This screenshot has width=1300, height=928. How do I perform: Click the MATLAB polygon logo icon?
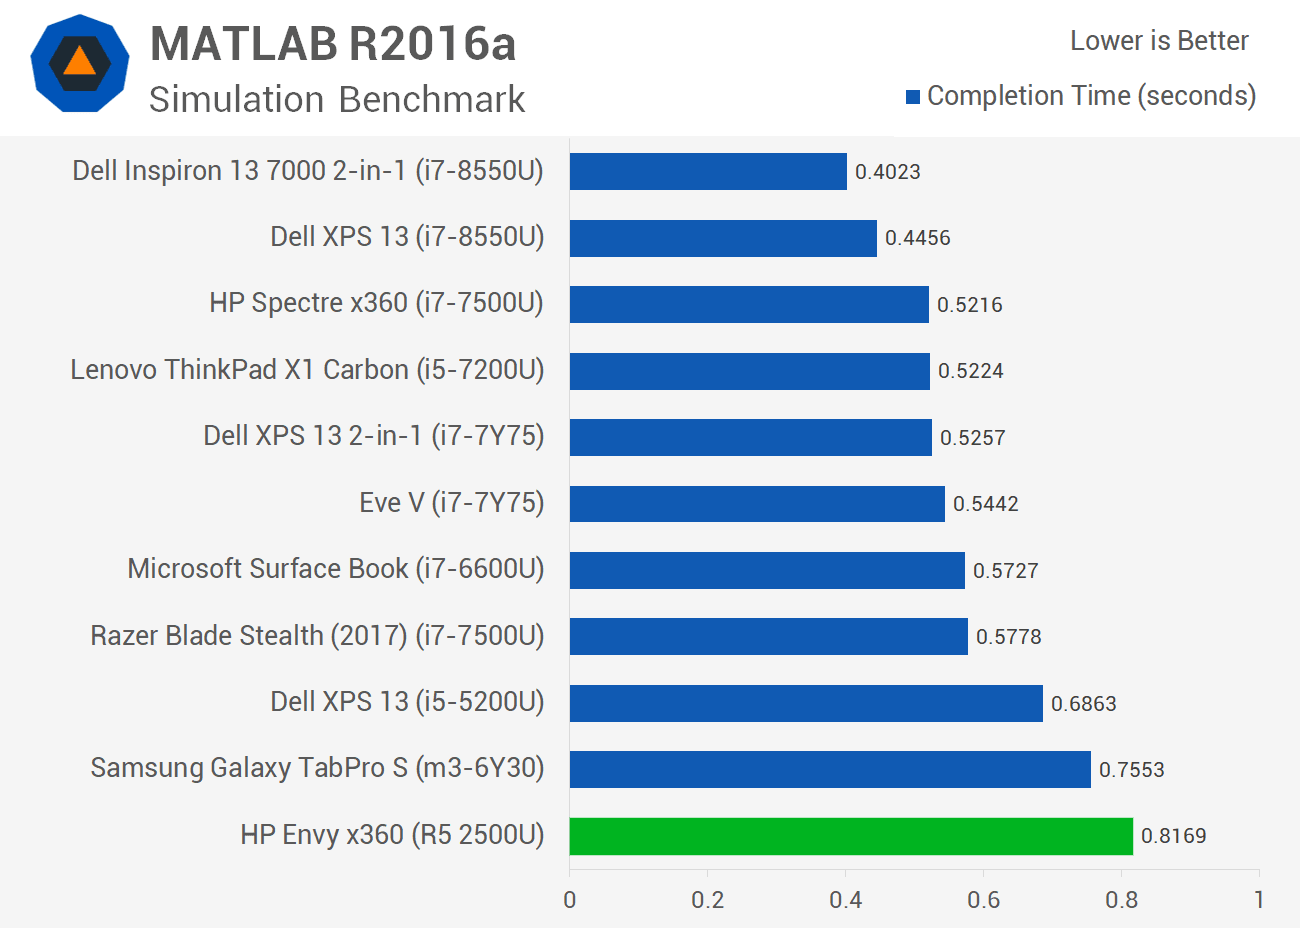click(80, 62)
